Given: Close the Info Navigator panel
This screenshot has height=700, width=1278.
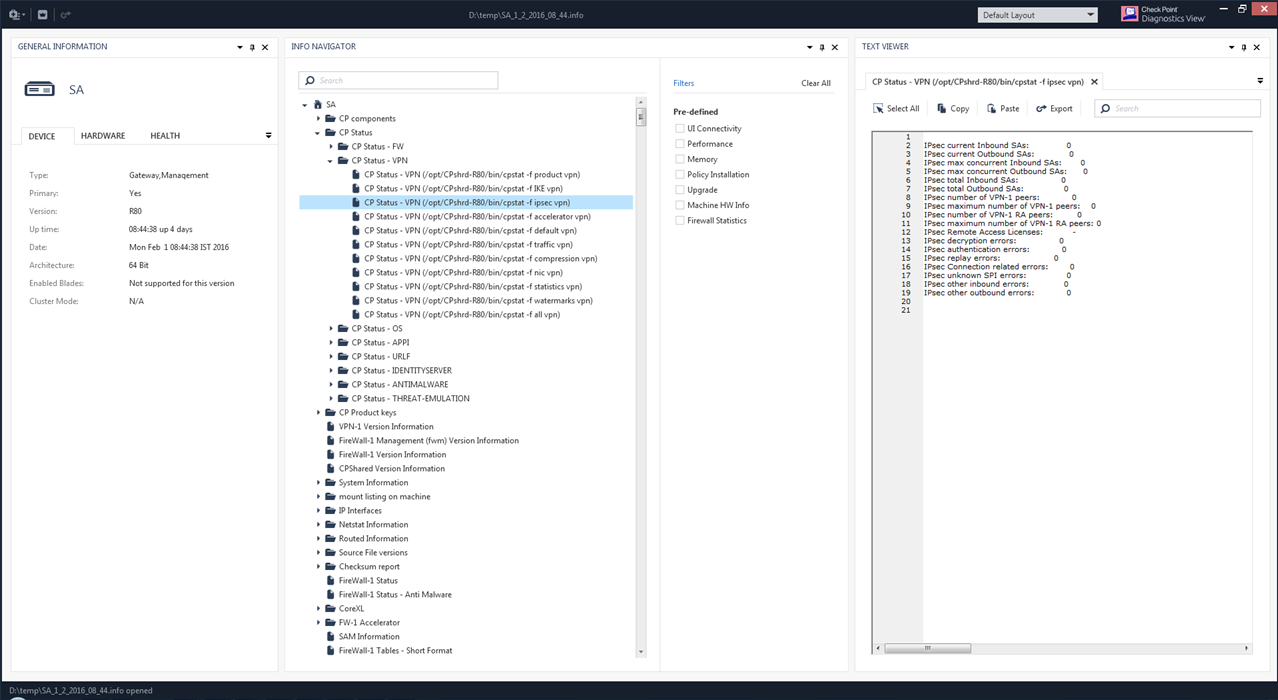Looking at the screenshot, I should [x=835, y=47].
